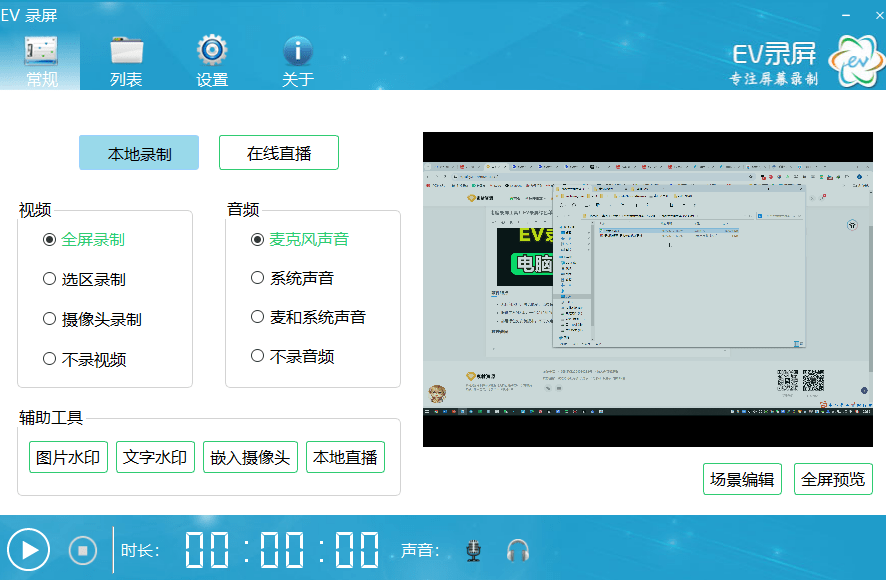Open 场景编辑 scene editor

(x=741, y=479)
